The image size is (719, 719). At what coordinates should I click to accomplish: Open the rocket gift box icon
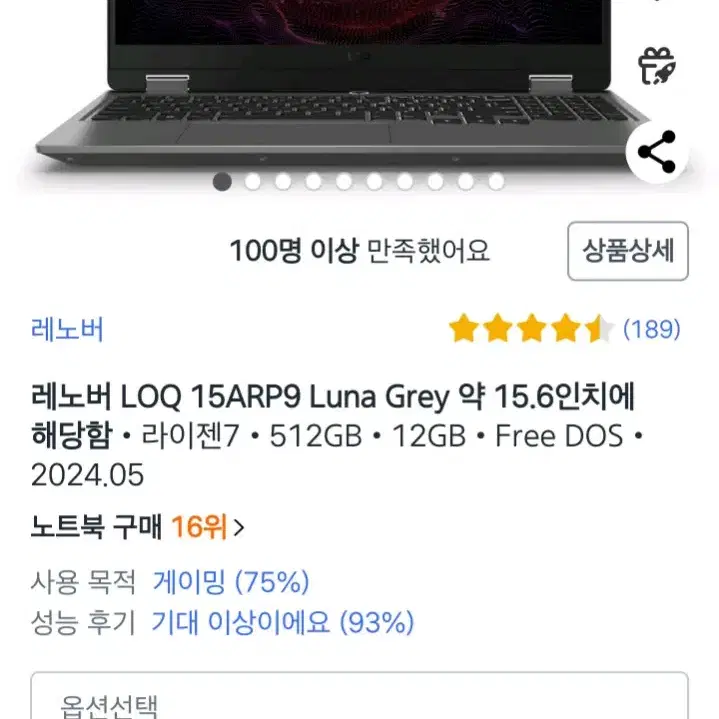(657, 66)
